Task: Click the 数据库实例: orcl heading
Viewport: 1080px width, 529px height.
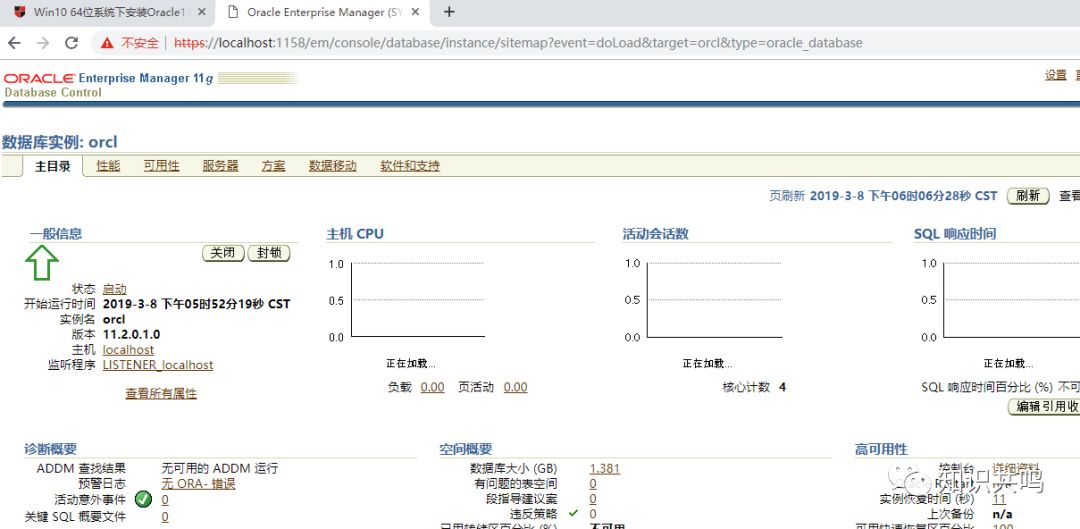Action: 59,143
